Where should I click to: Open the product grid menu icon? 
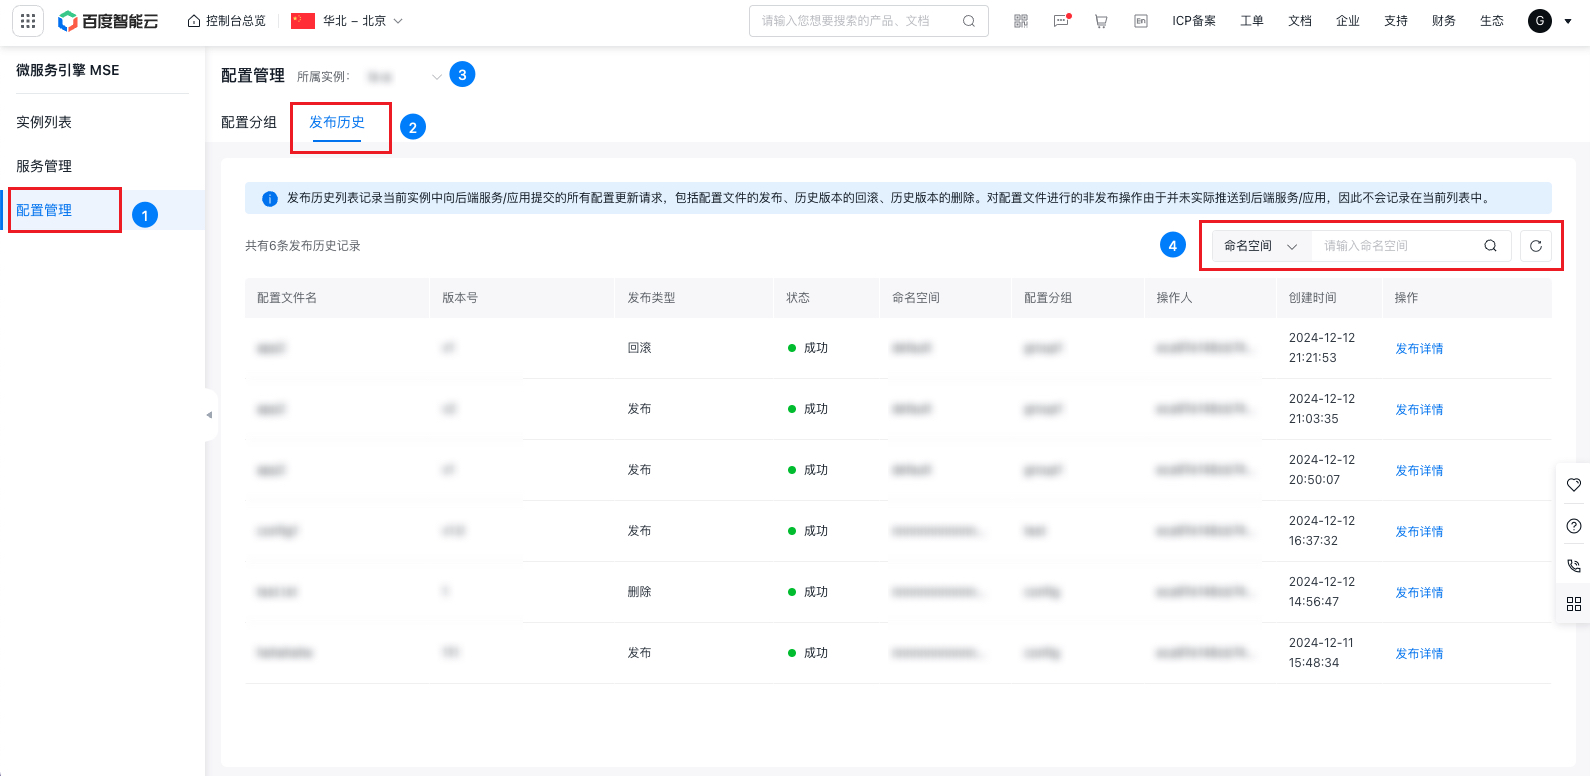(x=28, y=20)
